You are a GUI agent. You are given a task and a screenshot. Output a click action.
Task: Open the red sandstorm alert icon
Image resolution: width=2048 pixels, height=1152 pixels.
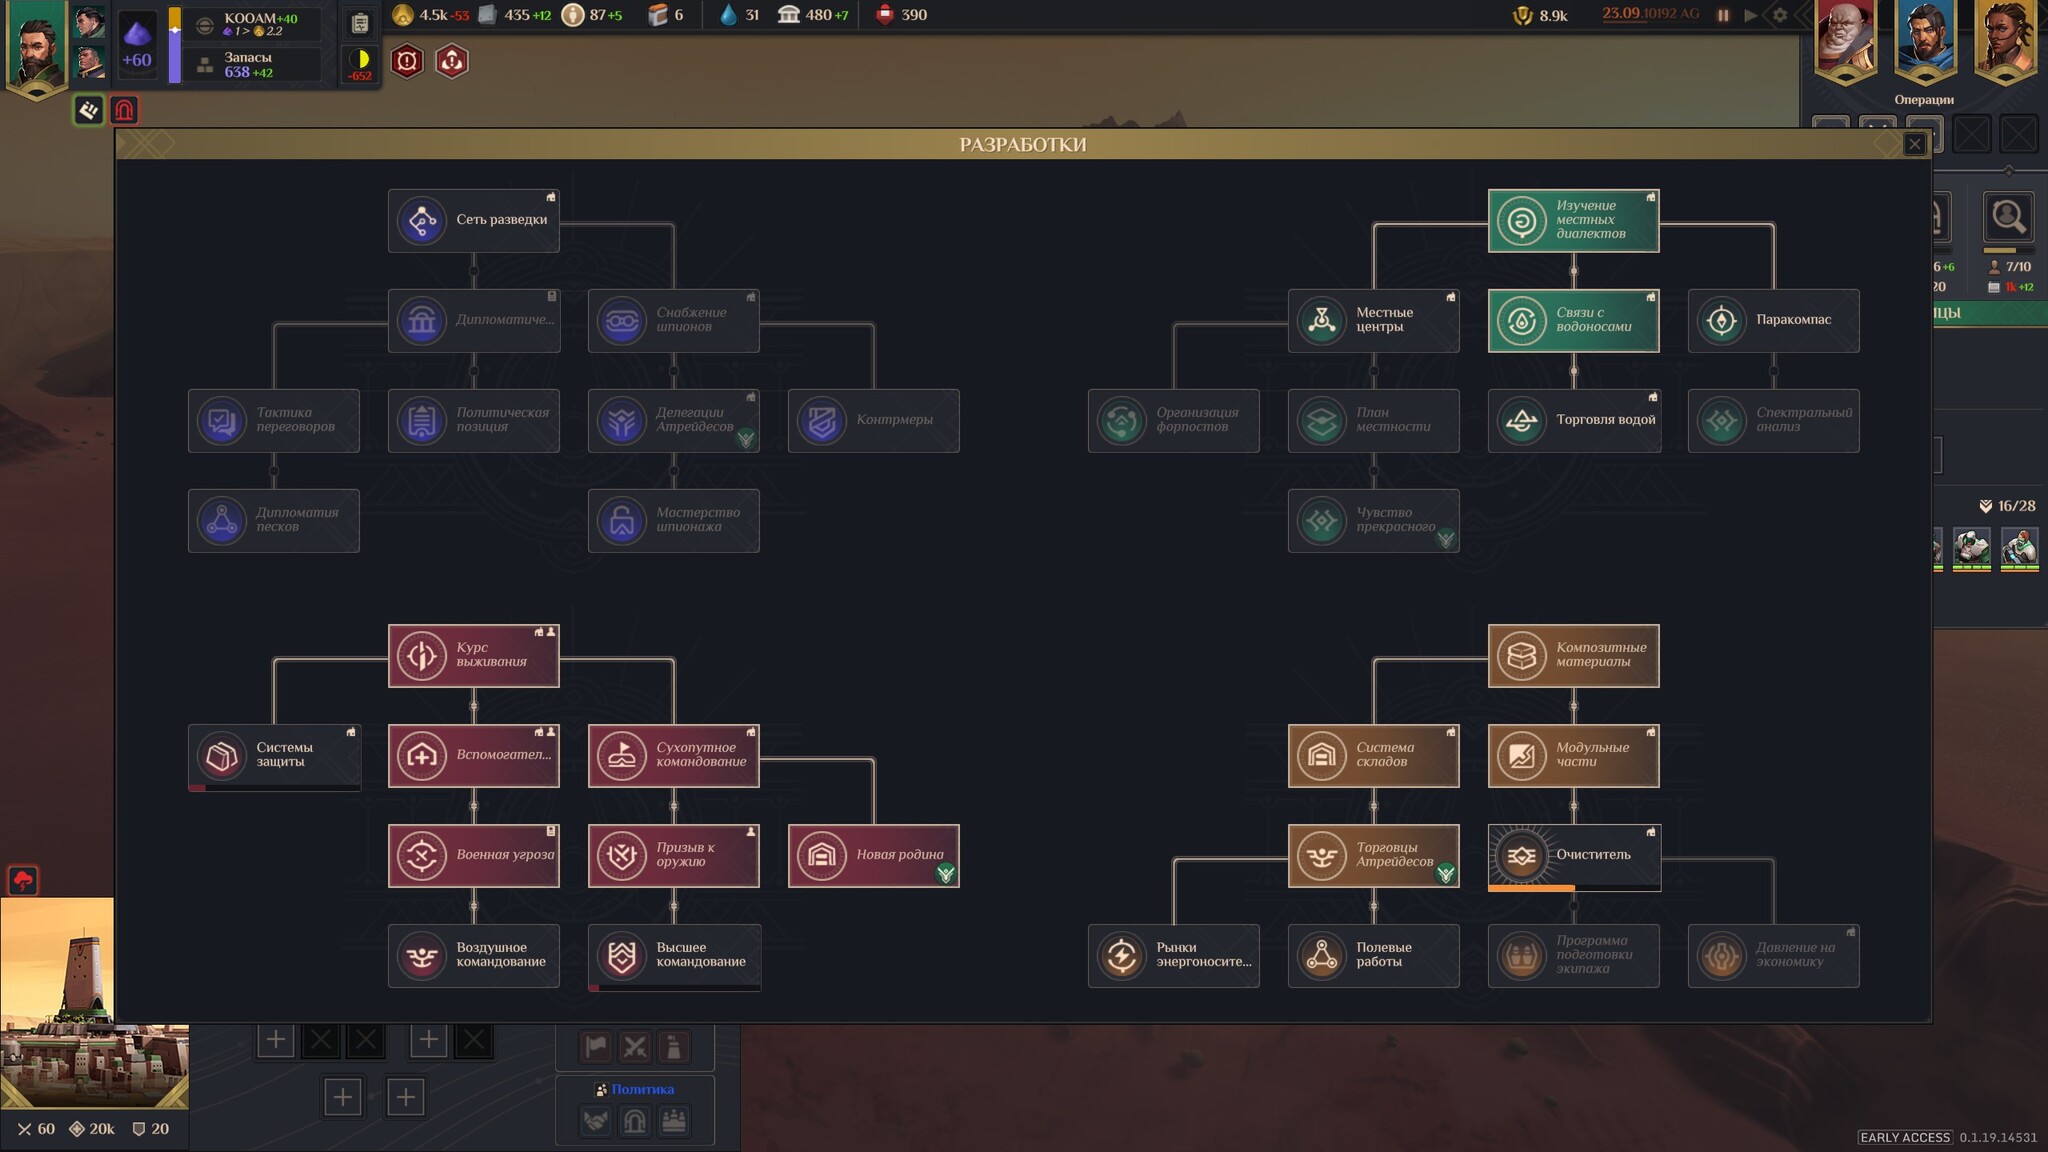click(x=23, y=880)
